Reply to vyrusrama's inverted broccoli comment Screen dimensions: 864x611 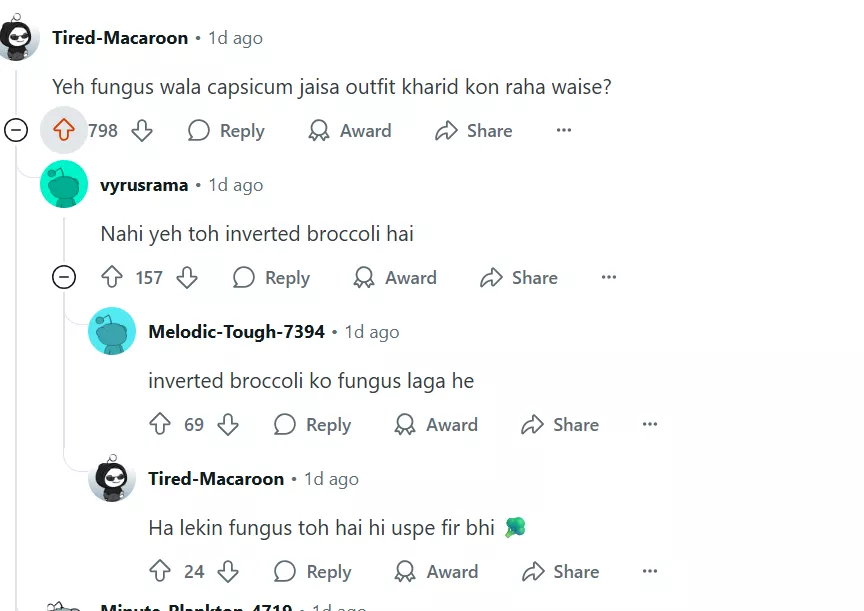click(271, 278)
